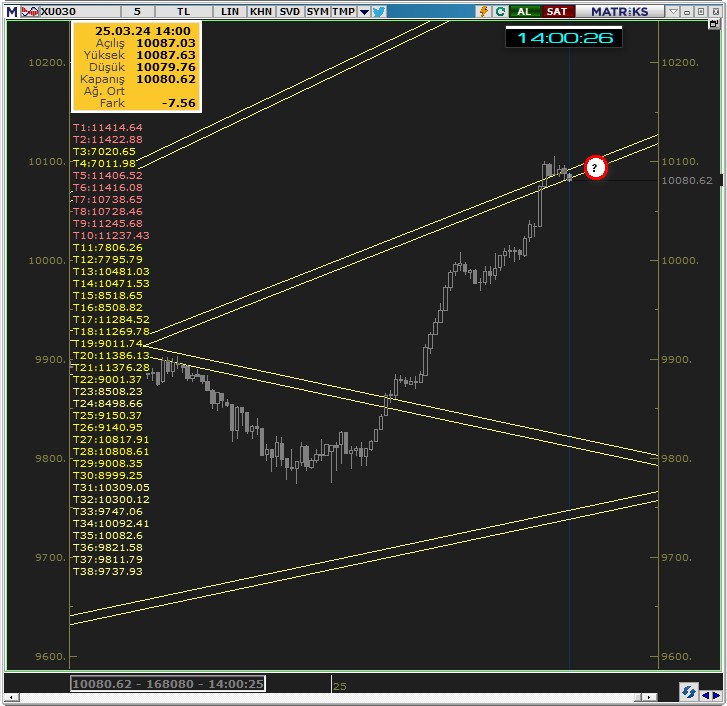Click the 10100 label on right price axis
The width and height of the screenshot is (727, 706).
679,162
